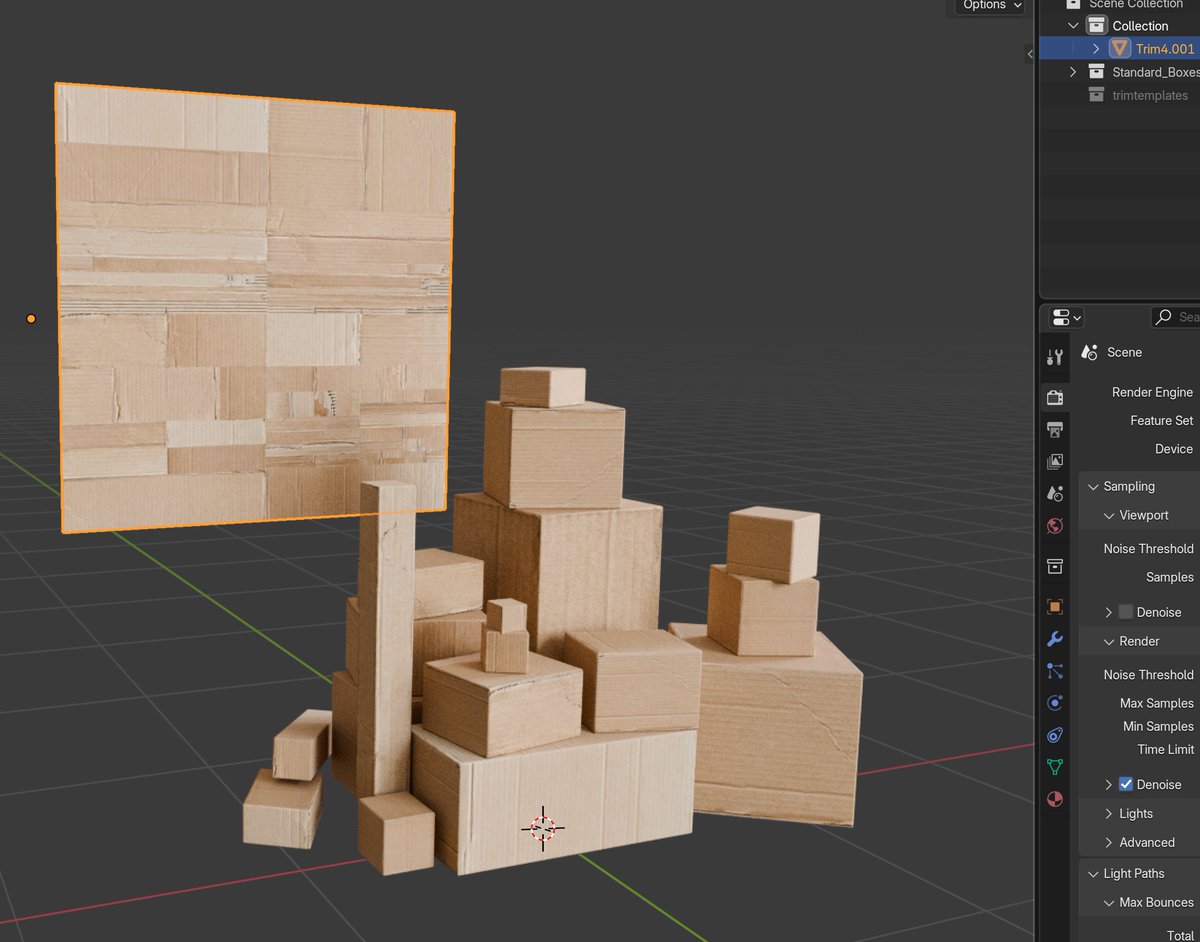1200x942 pixels.
Task: Click the Max Samples label
Action: pos(1156,703)
